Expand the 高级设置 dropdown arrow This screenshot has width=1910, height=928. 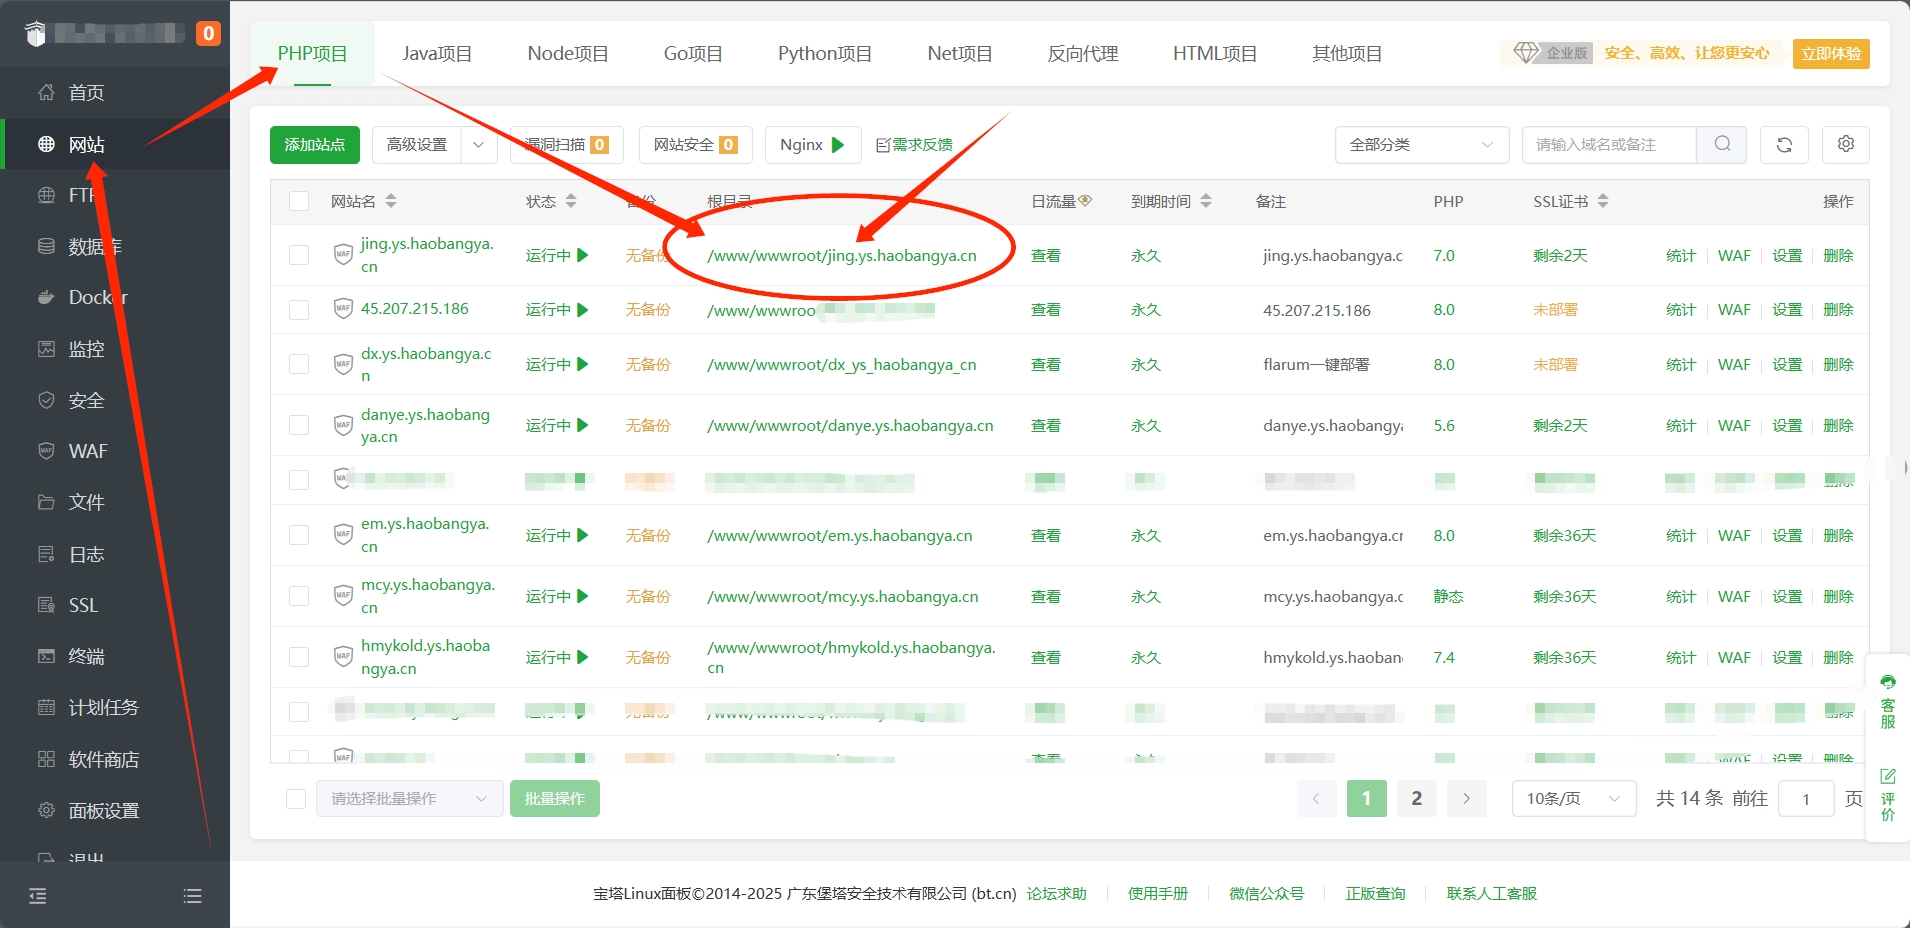[479, 145]
